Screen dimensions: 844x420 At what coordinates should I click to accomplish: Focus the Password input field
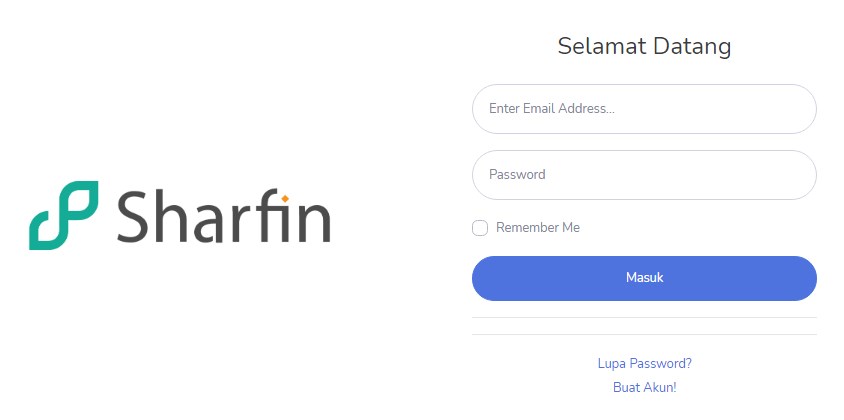pyautogui.click(x=644, y=175)
